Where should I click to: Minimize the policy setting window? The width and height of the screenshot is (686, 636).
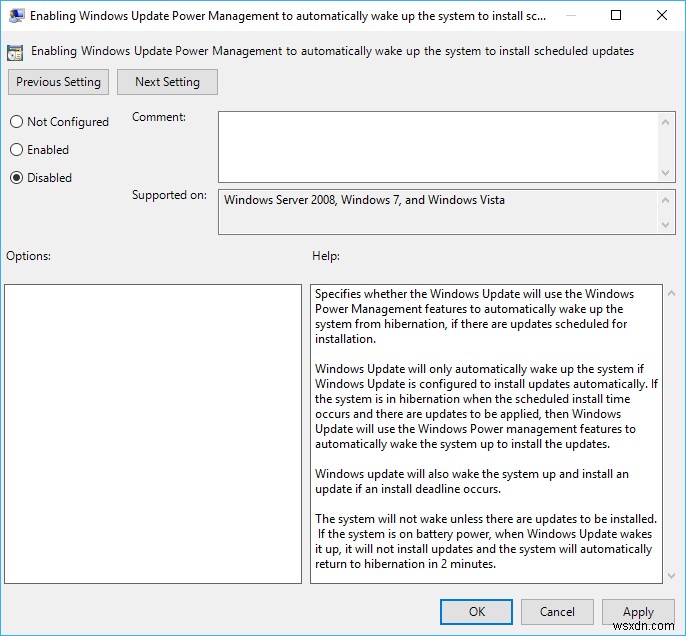click(570, 15)
